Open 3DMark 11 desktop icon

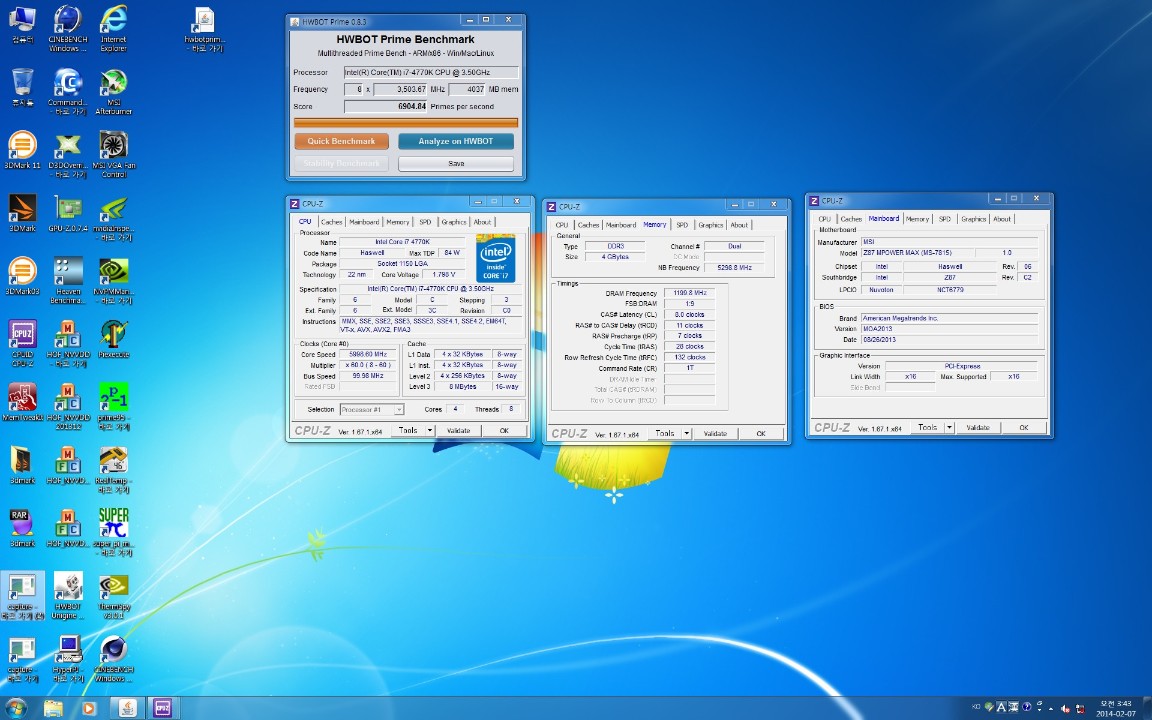22,151
